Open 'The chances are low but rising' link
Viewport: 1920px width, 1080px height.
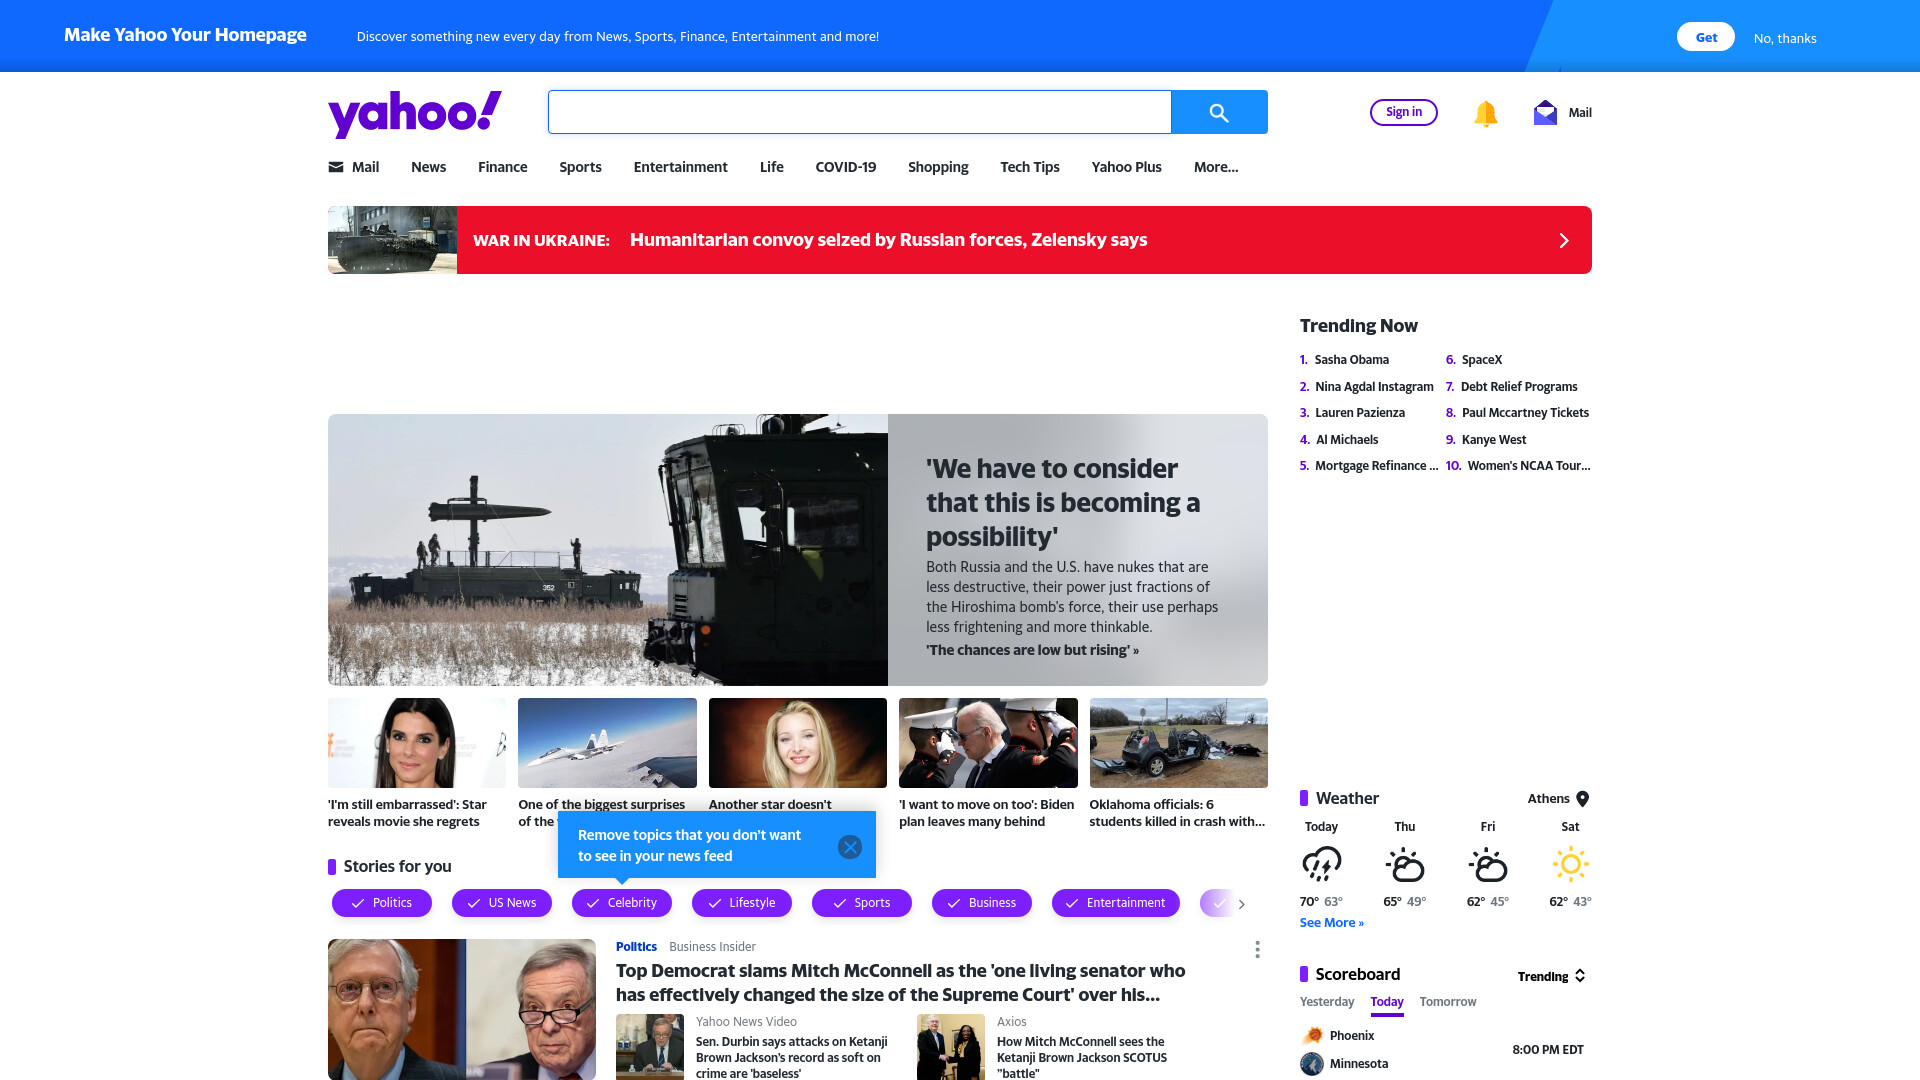1032,650
